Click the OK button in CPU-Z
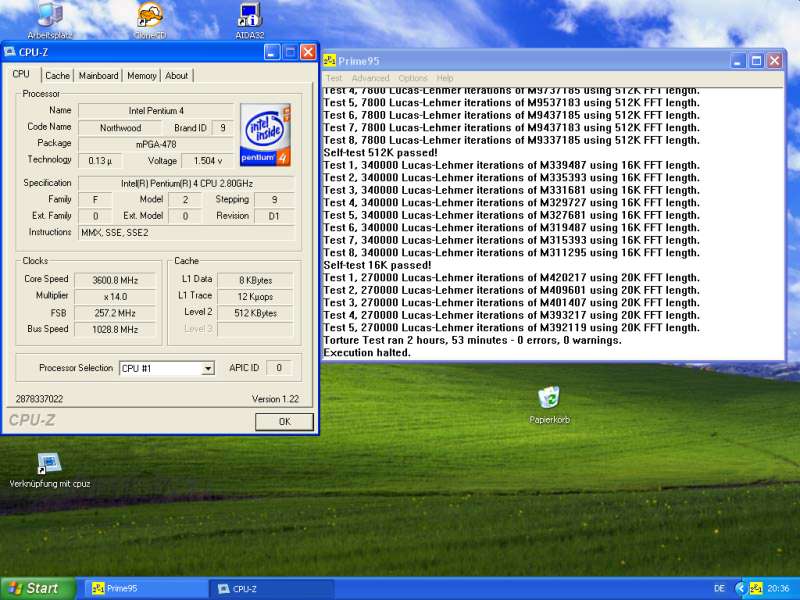This screenshot has width=800, height=600. pyautogui.click(x=284, y=421)
